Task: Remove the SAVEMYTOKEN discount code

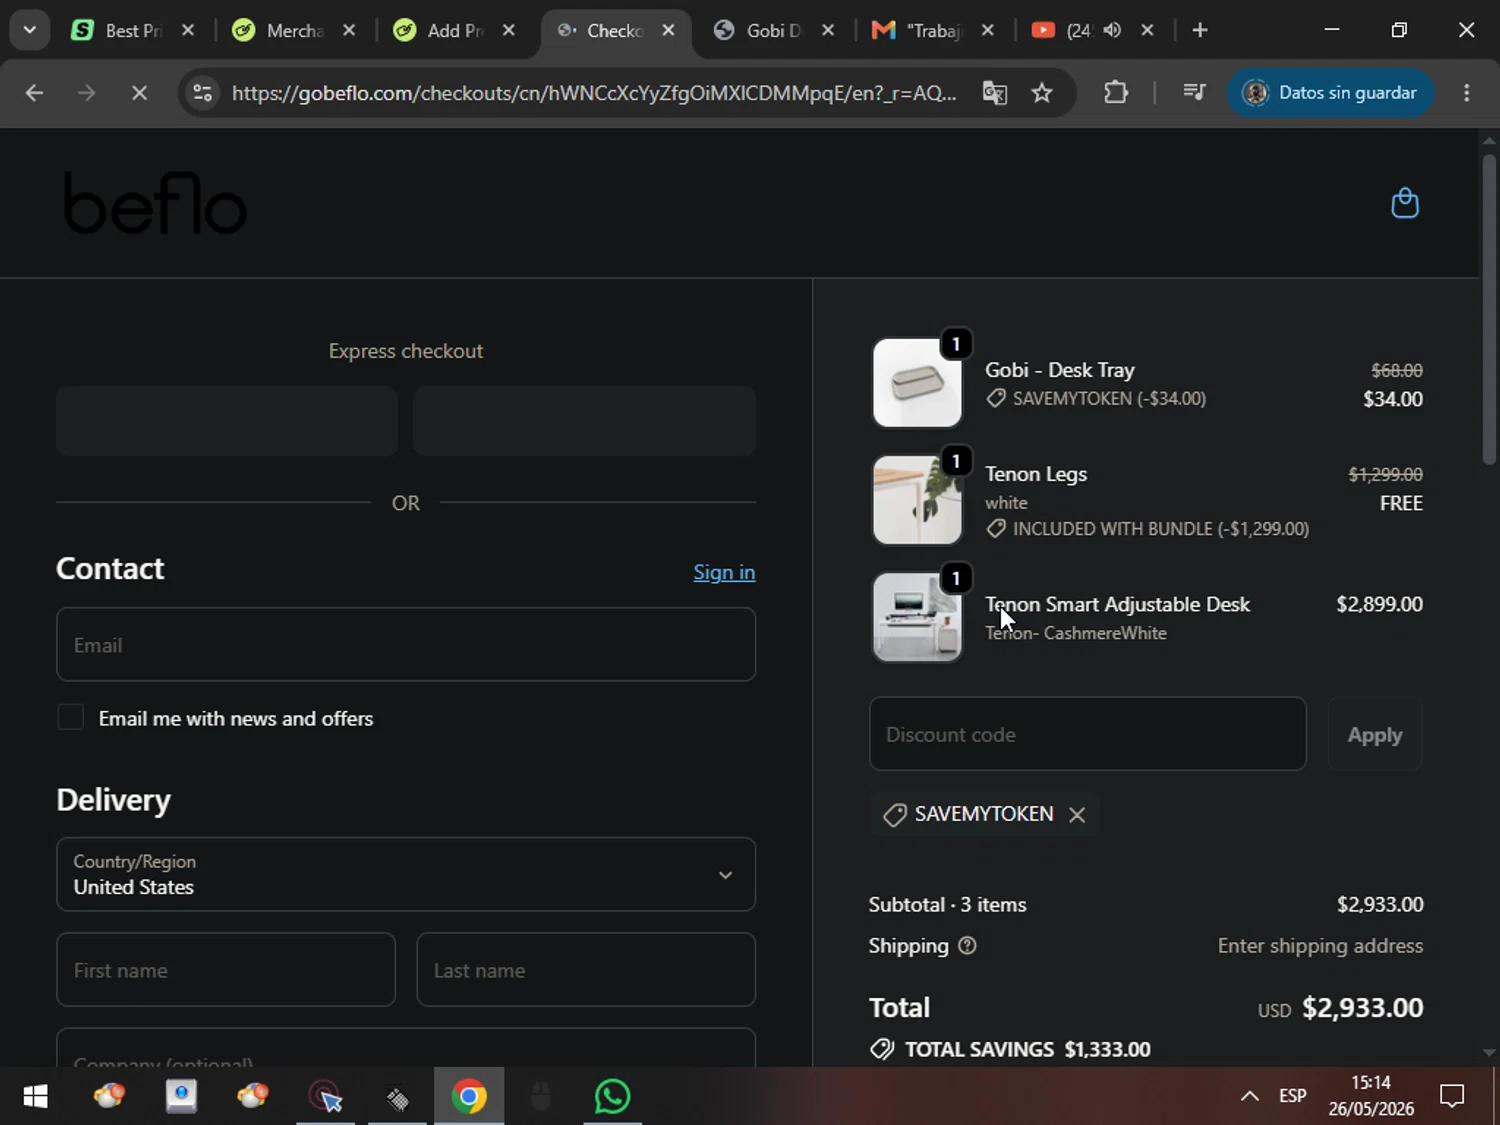Action: tap(1077, 814)
